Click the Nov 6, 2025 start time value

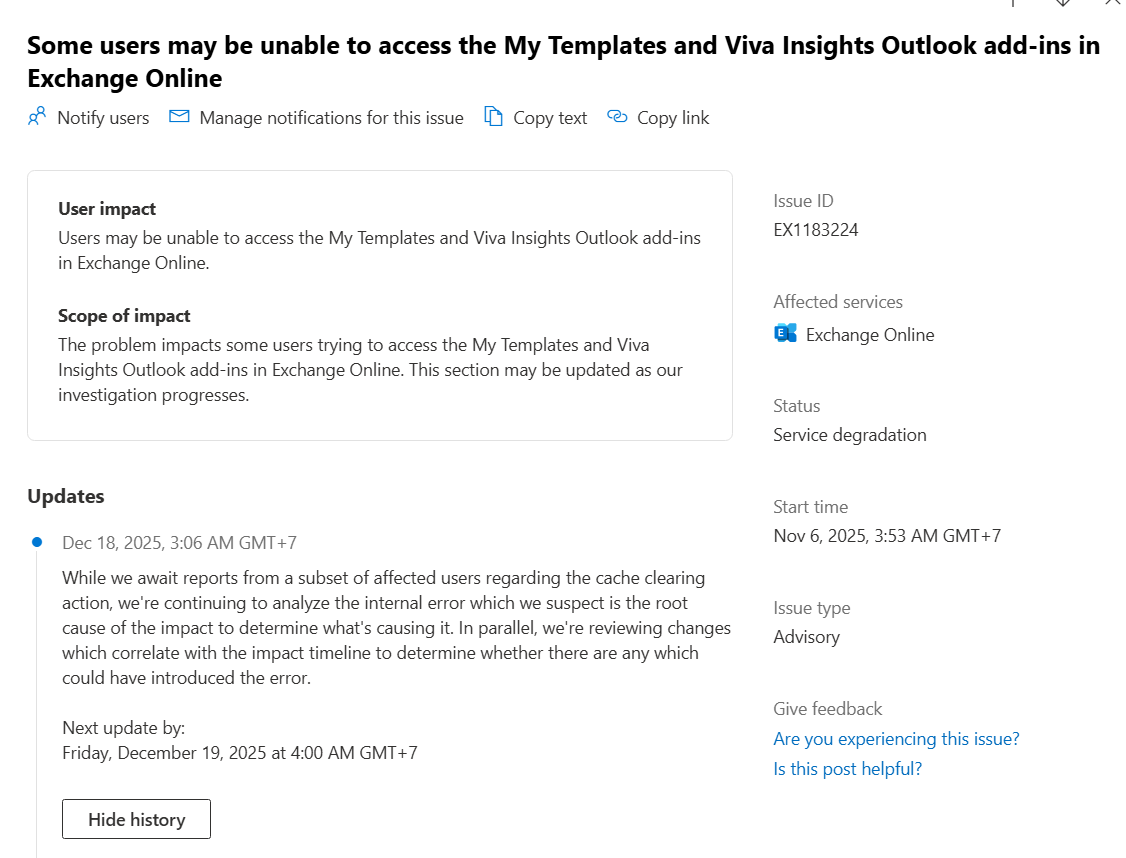point(887,536)
